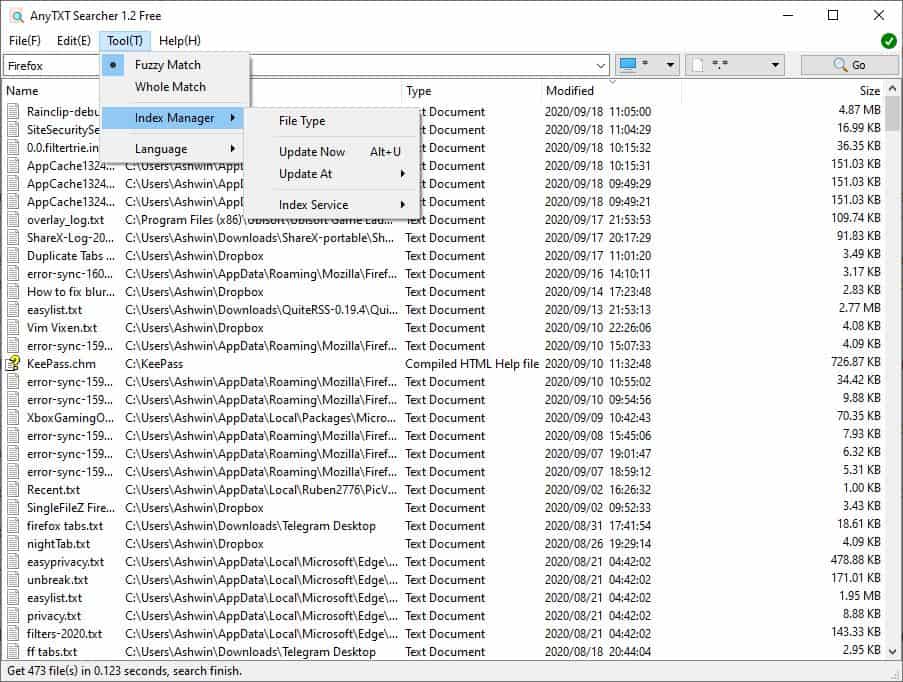Click file icon beside easyprivacy.txt
Screen dimensions: 903x682
coord(13,562)
